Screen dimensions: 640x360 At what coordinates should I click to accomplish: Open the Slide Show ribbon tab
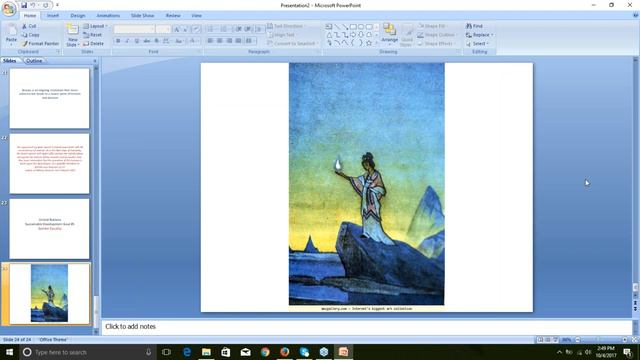[x=142, y=16]
